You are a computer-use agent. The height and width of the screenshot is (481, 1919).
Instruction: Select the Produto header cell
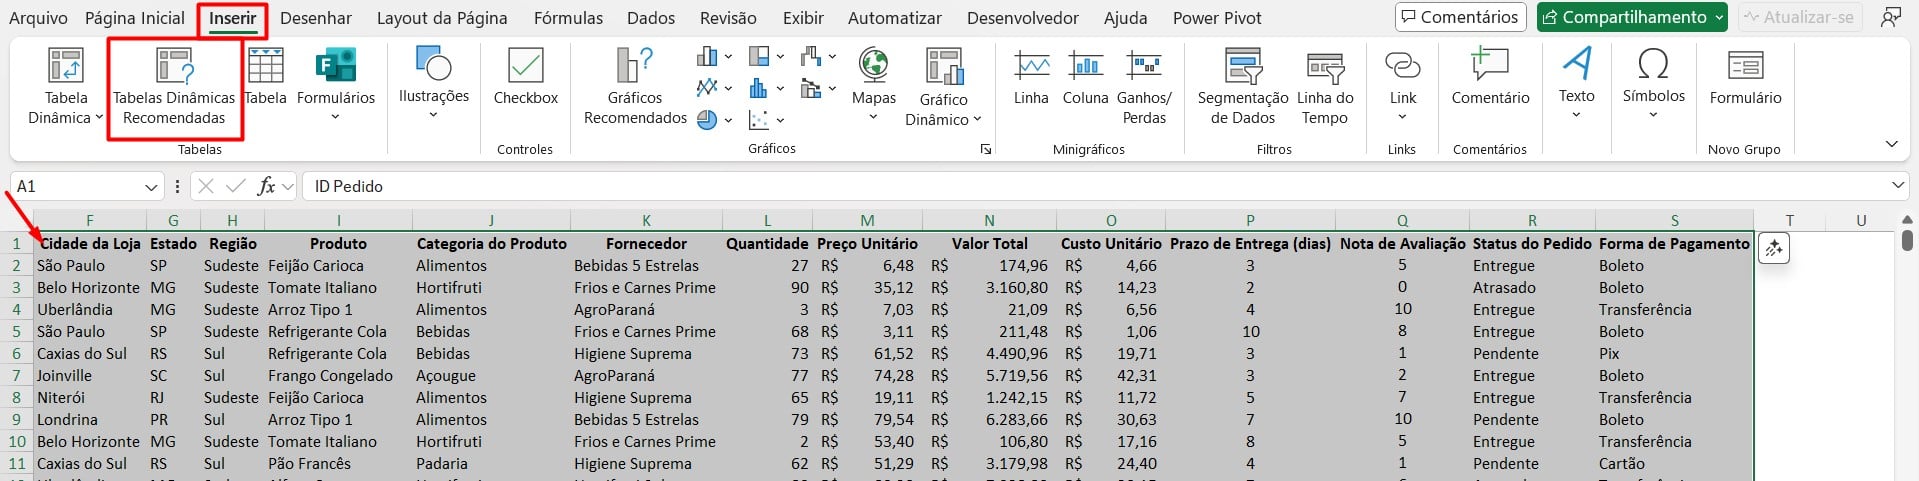[338, 243]
